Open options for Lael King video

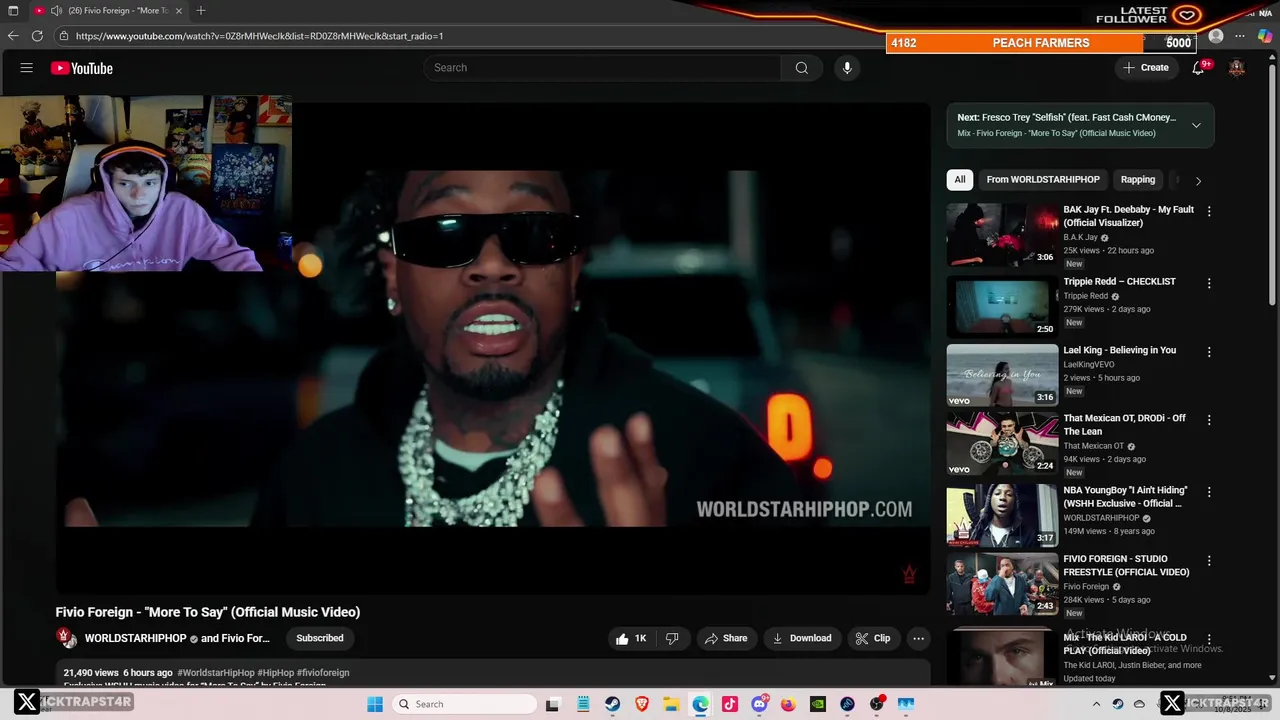(1209, 352)
